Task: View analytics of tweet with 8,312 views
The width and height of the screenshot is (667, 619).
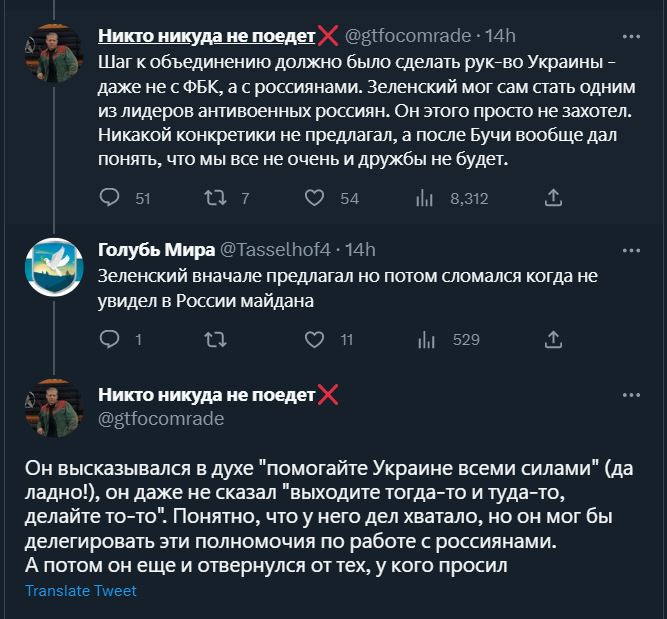Action: pos(423,198)
